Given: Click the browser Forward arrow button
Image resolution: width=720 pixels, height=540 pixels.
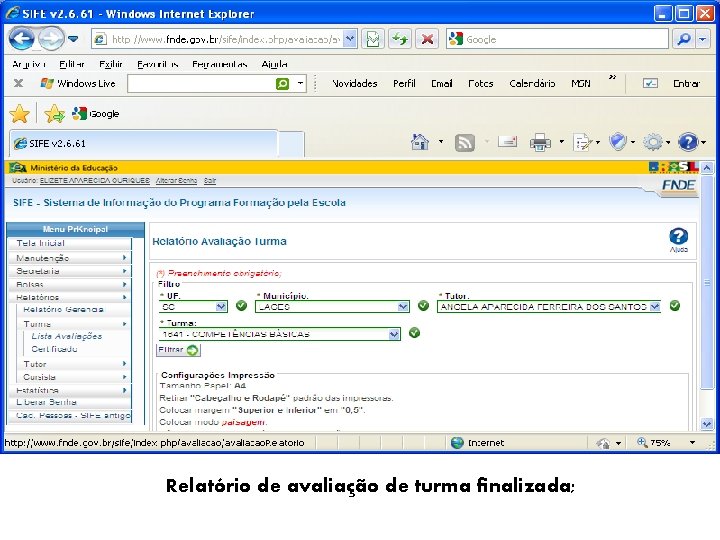Looking at the screenshot, I should pos(51,39).
